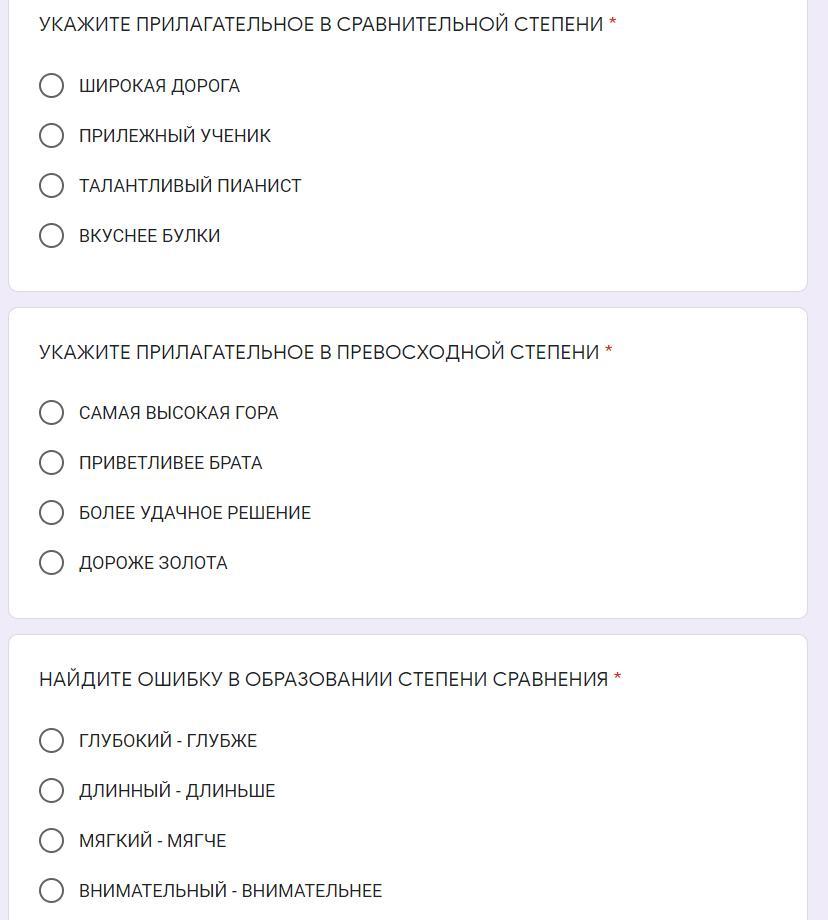Pick the ТАЛАНТЛИВЫЙ ПИАНИСТ option
Image resolution: width=828 pixels, height=920 pixels.
(x=51, y=186)
